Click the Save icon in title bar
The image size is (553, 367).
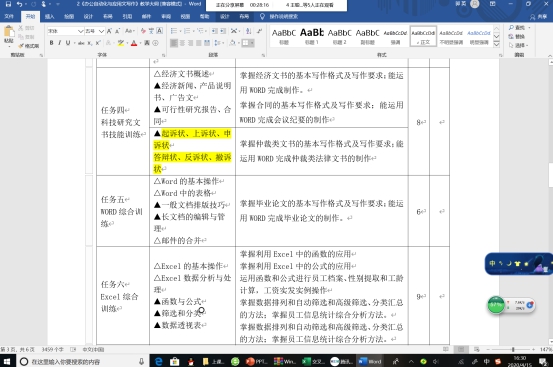point(8,4)
